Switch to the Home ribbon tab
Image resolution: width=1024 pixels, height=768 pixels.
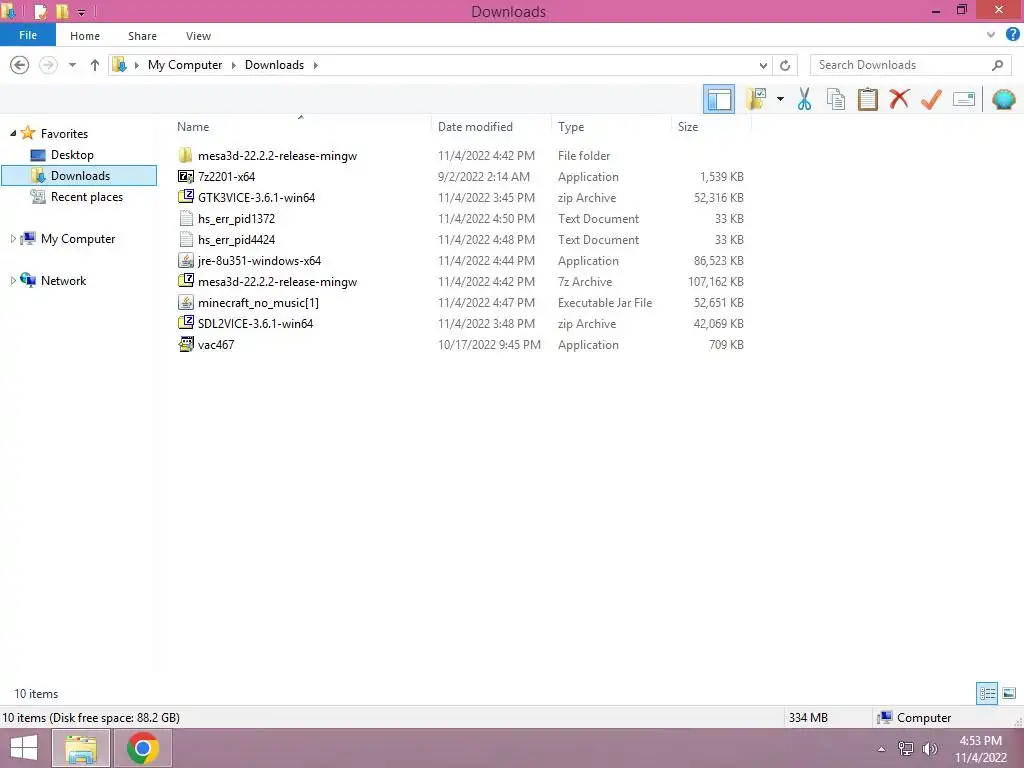point(85,36)
